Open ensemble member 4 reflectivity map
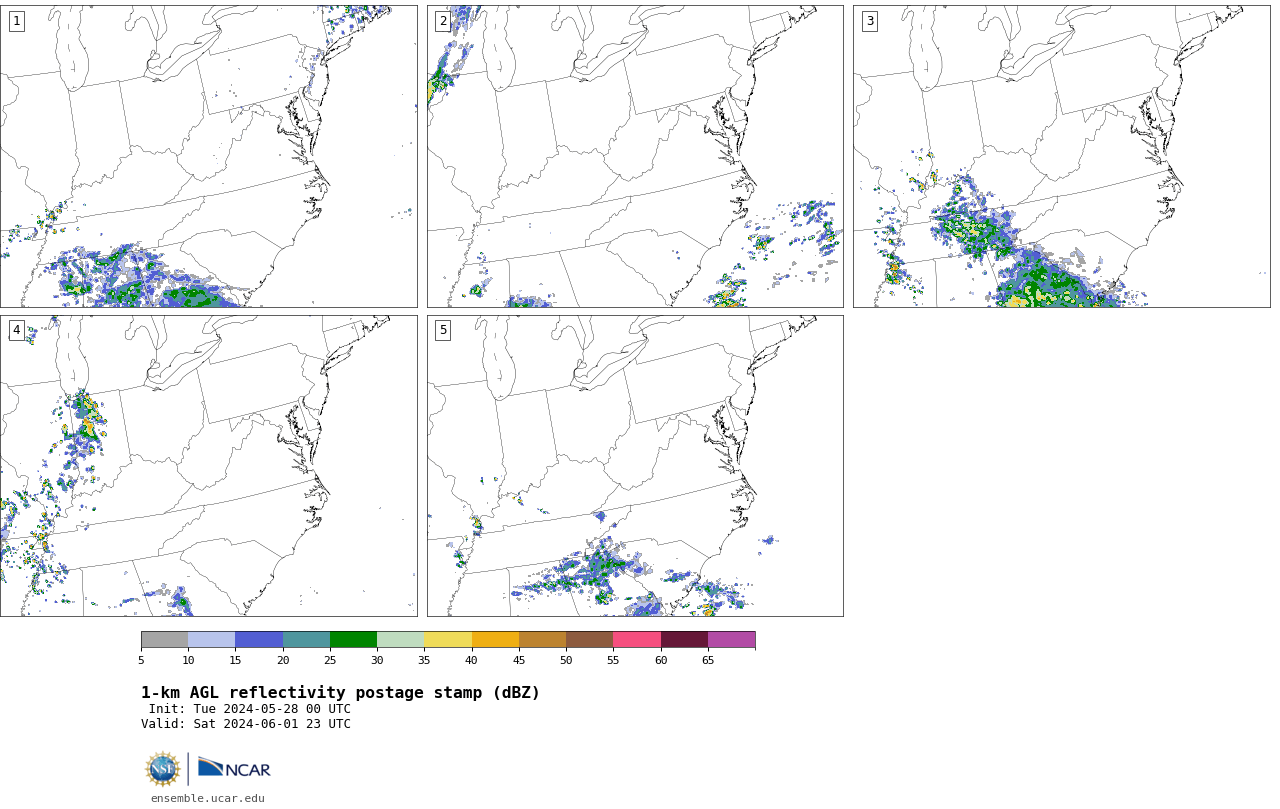 [208, 466]
